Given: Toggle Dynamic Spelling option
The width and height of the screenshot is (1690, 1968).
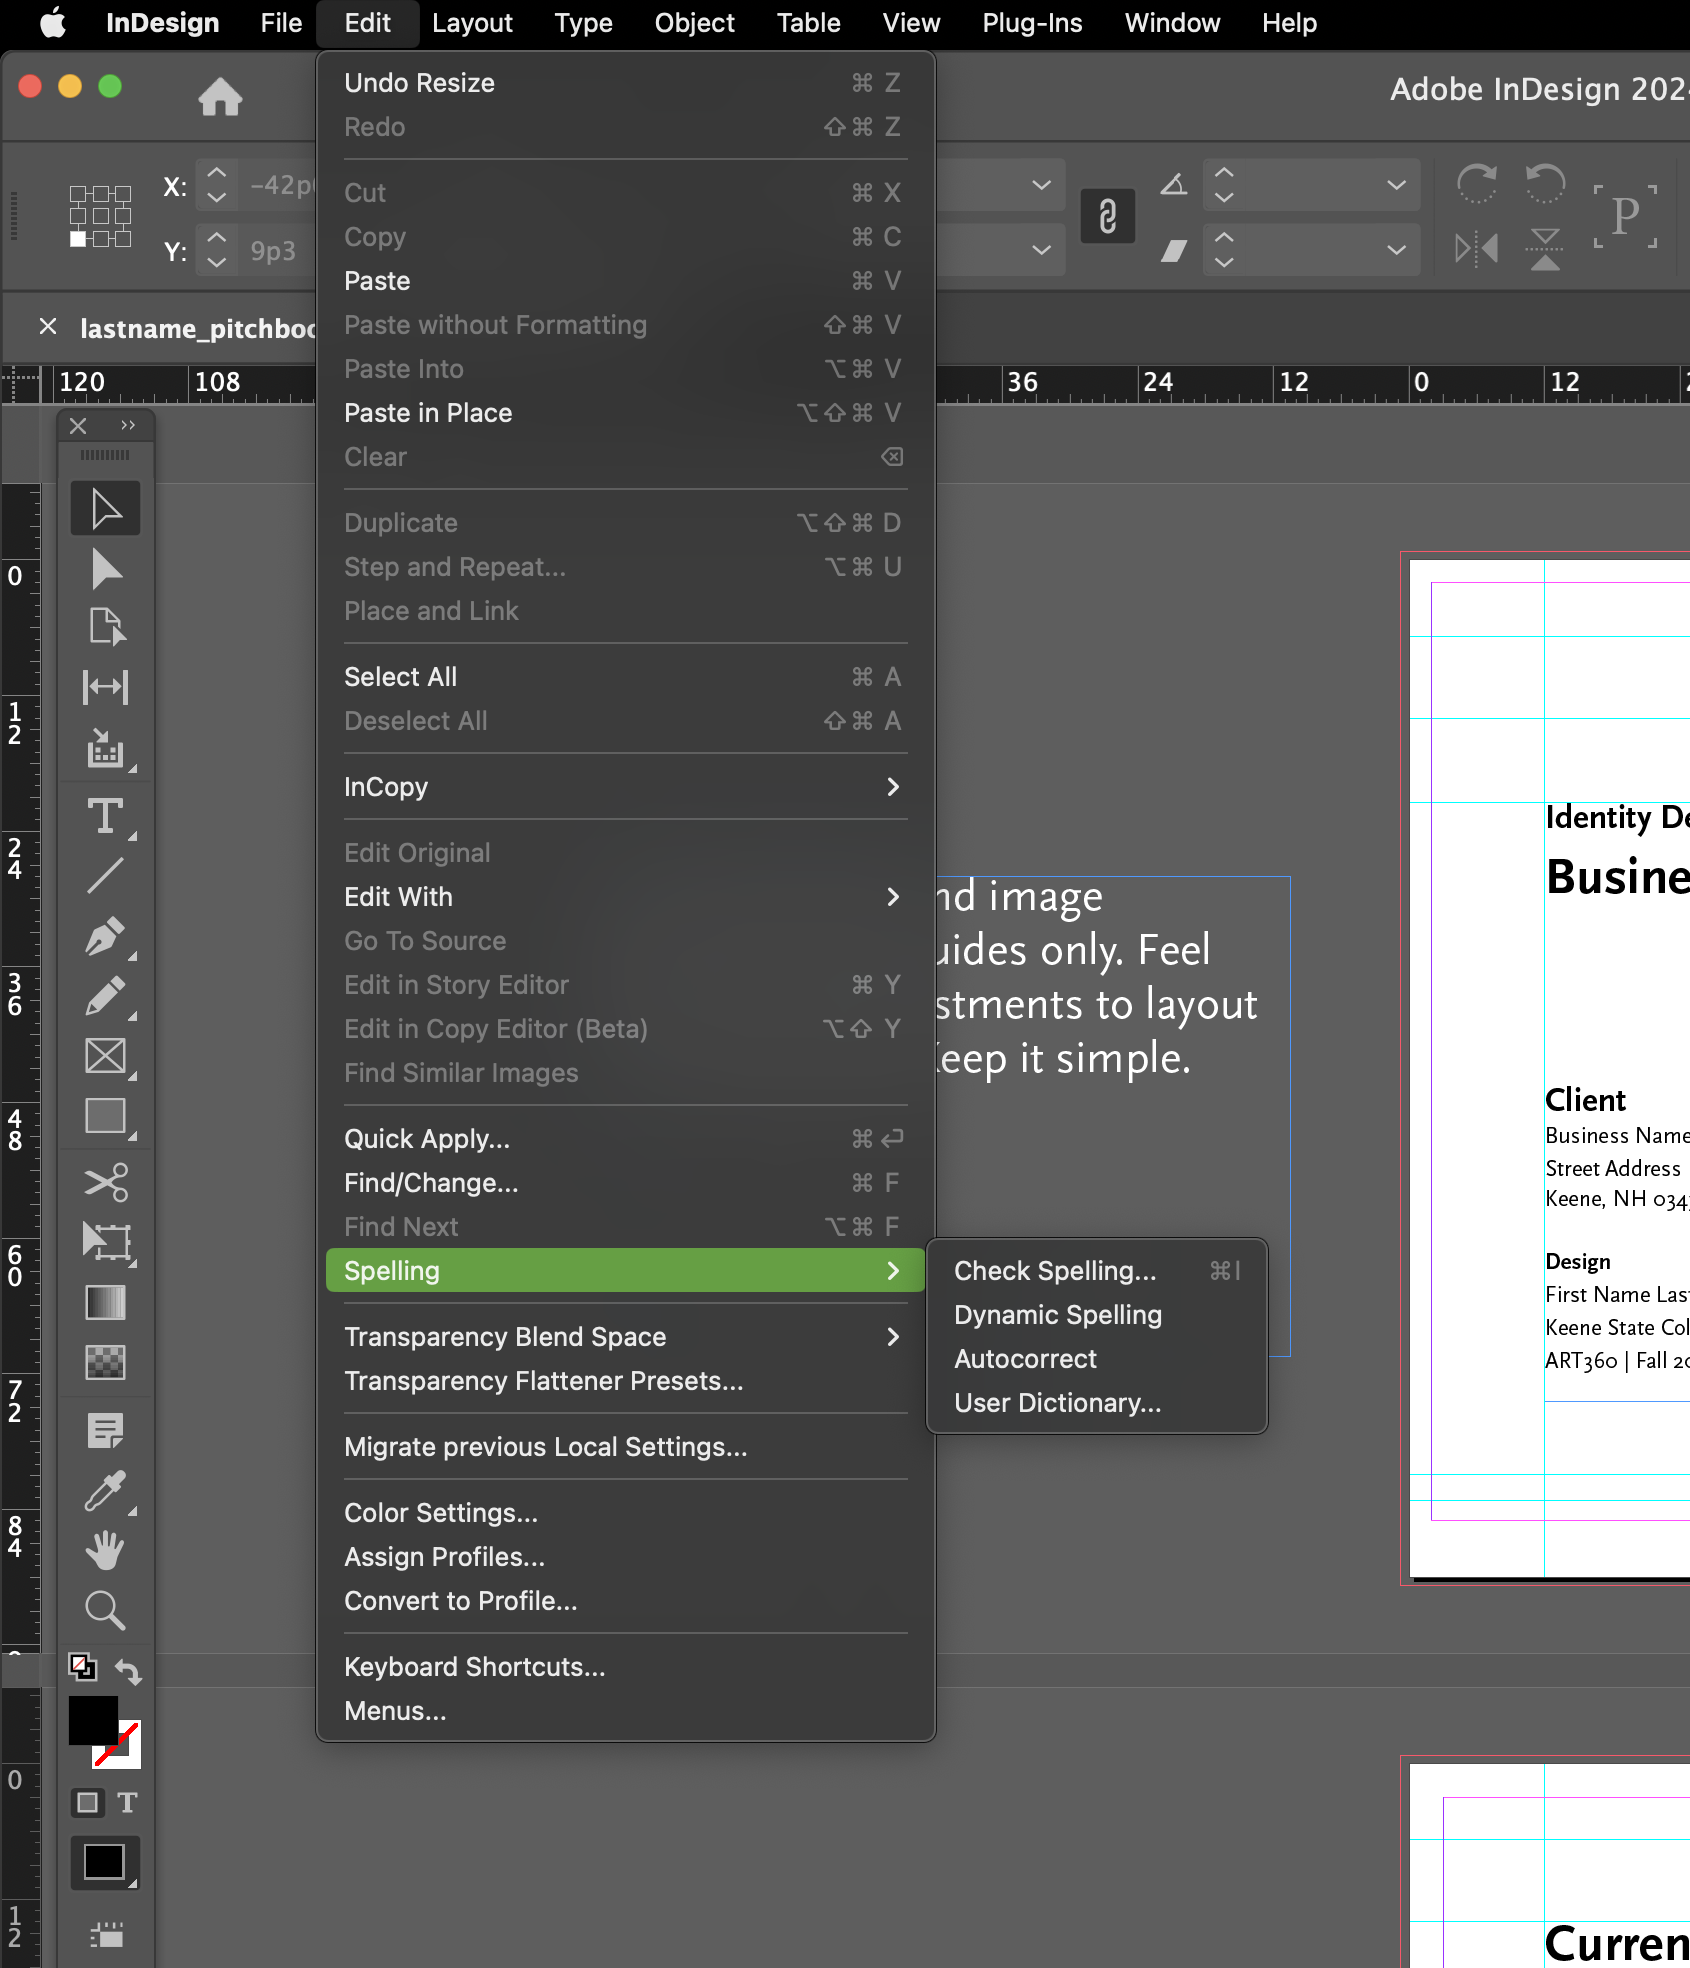Looking at the screenshot, I should click(1057, 1315).
